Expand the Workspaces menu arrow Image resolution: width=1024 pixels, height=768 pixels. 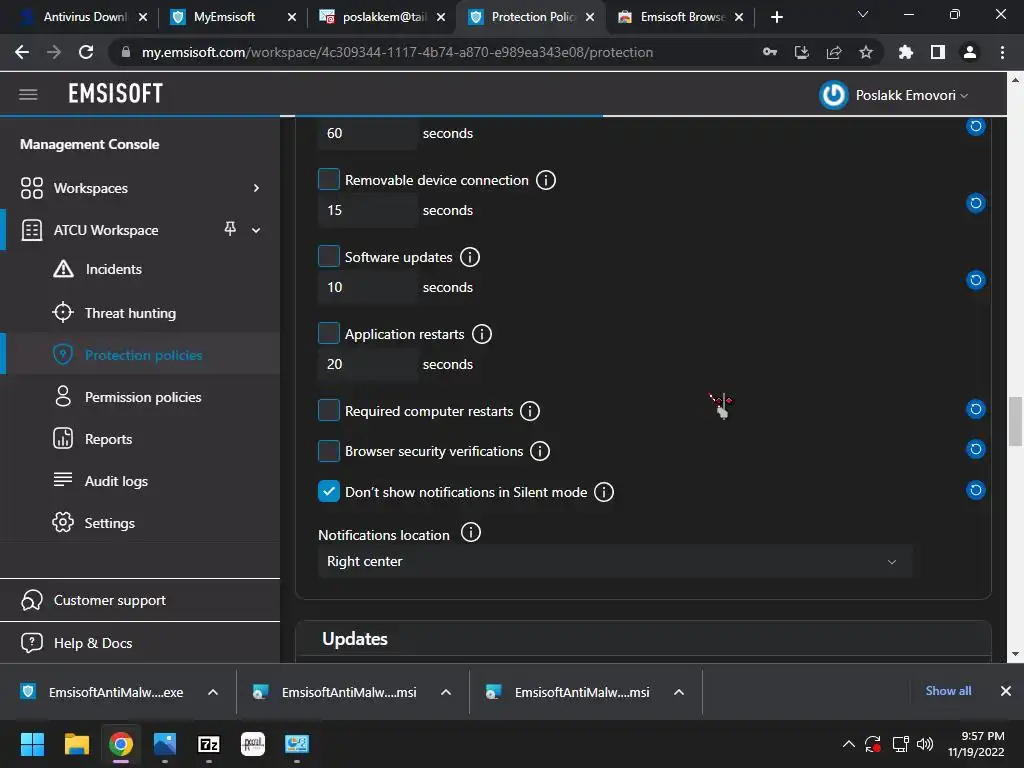point(256,188)
